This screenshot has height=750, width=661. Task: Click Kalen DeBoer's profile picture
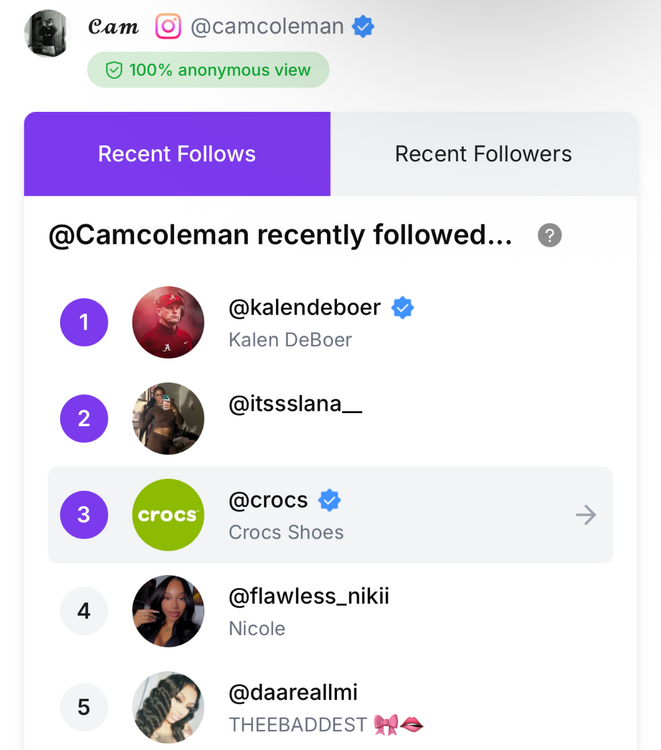[x=168, y=322]
